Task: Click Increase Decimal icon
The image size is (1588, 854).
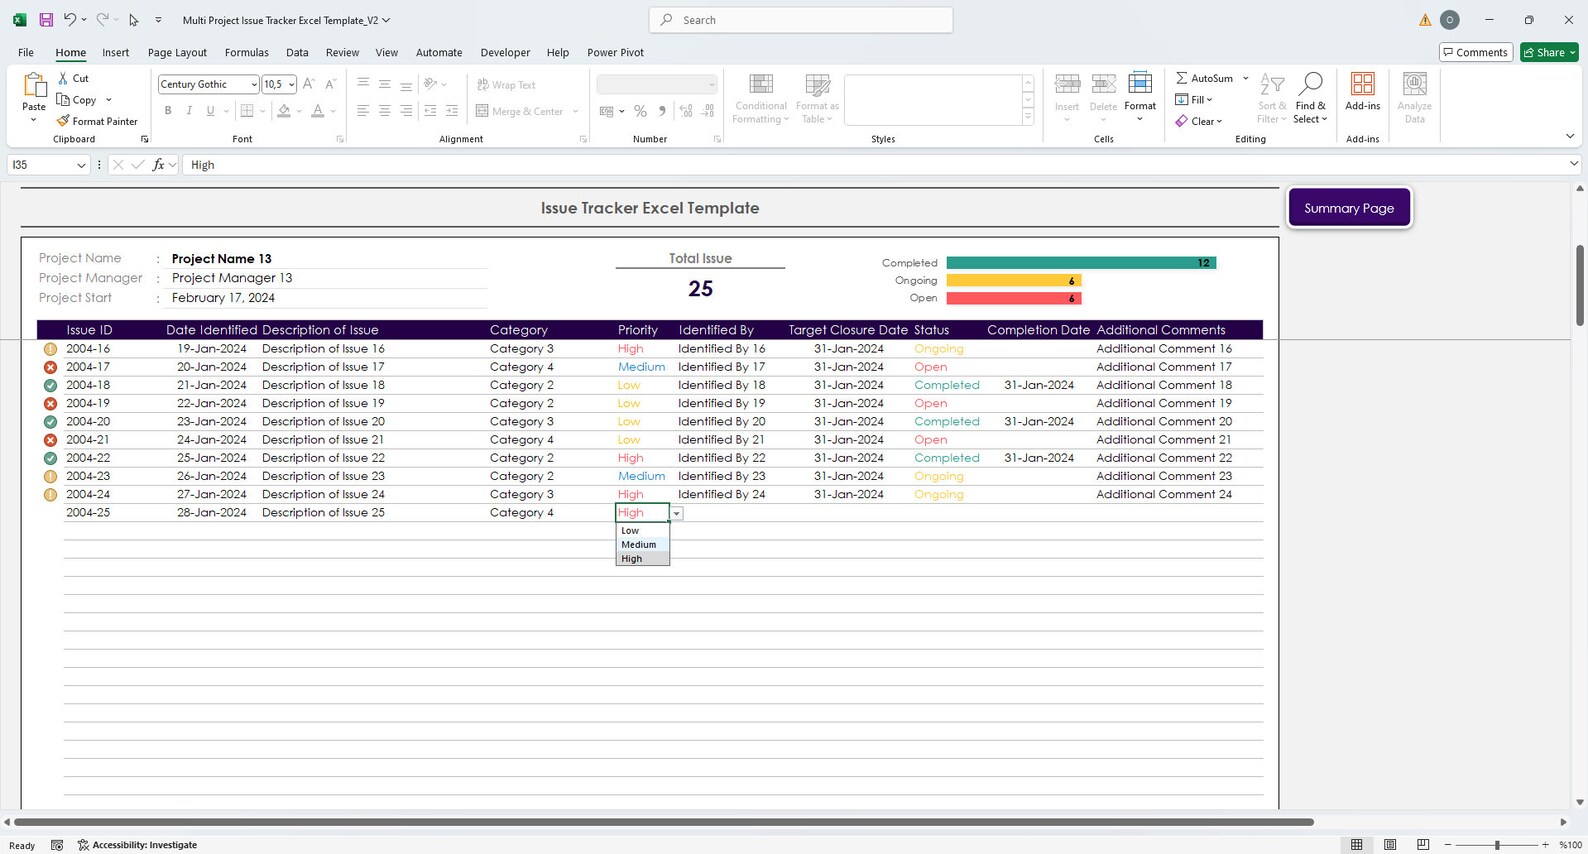Action: click(686, 111)
